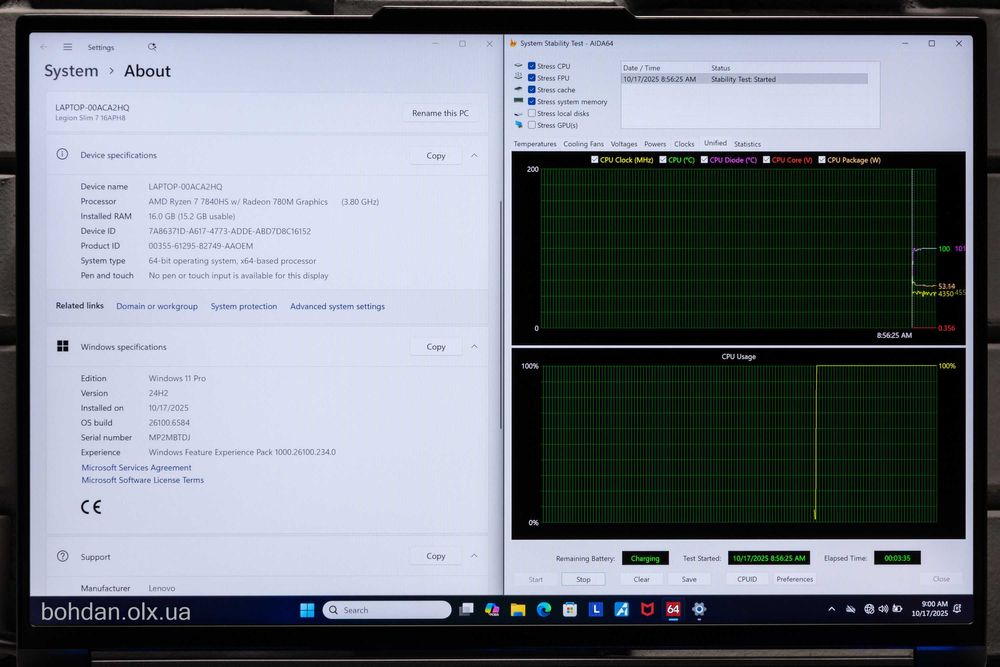Open the battery tray icon
The image size is (1000, 667).
coord(897,609)
